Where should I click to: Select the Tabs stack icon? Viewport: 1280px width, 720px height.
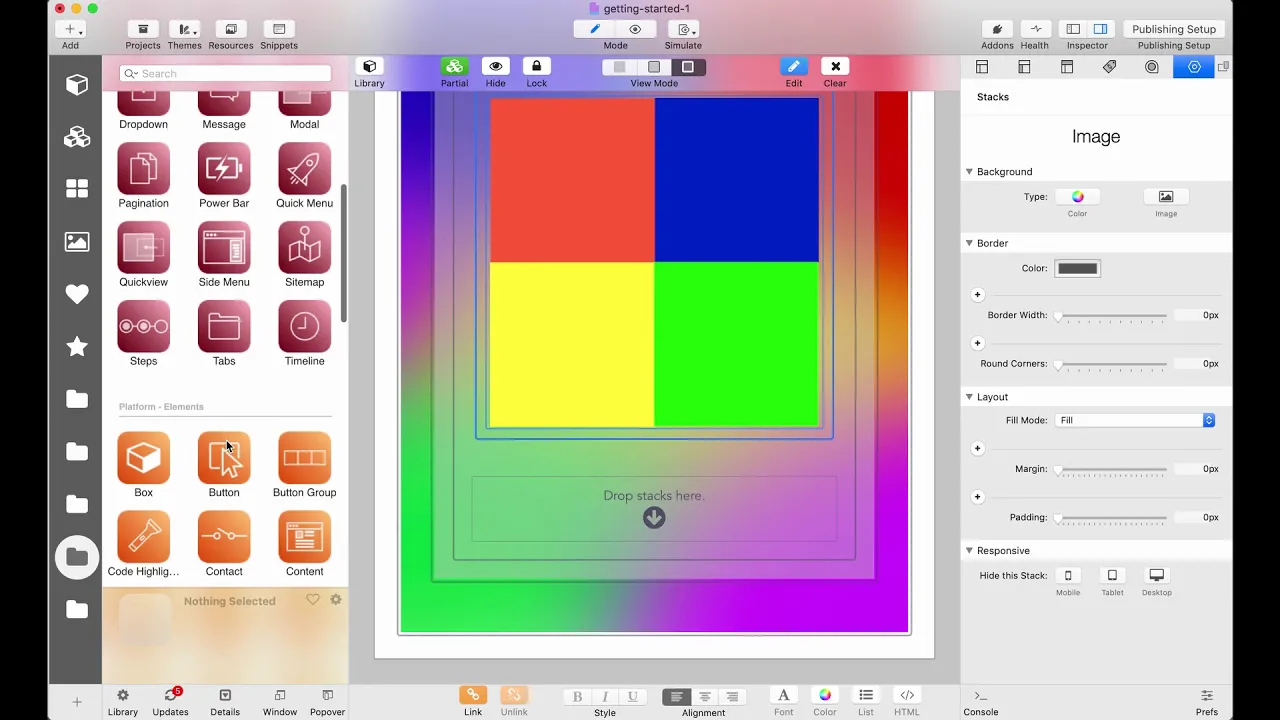point(224,326)
